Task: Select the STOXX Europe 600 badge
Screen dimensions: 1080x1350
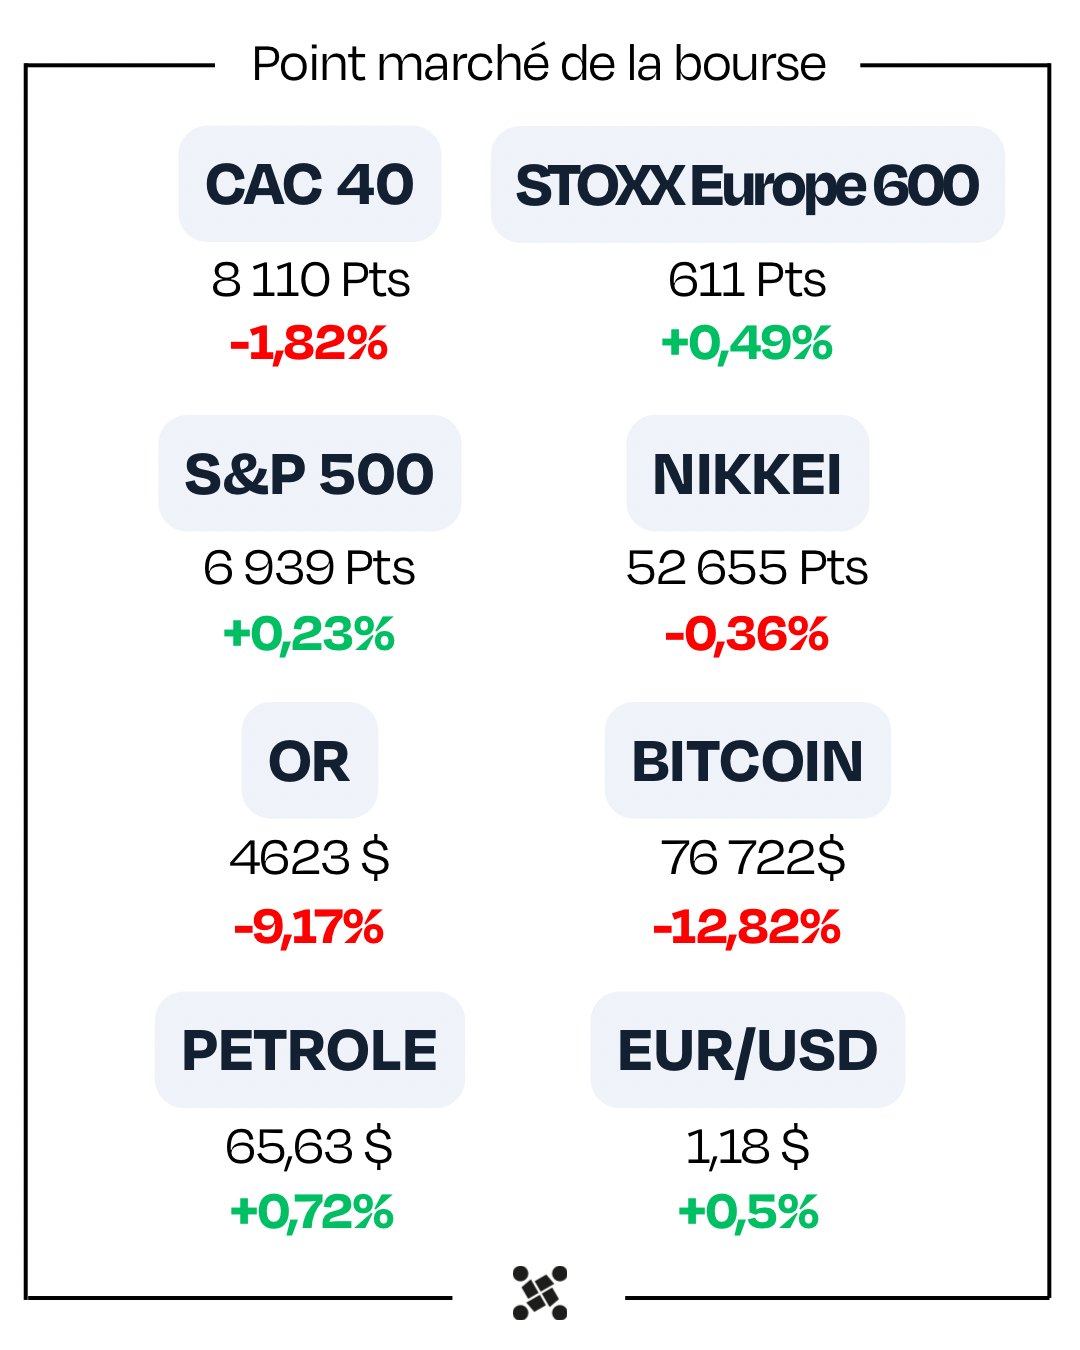Action: tap(747, 185)
